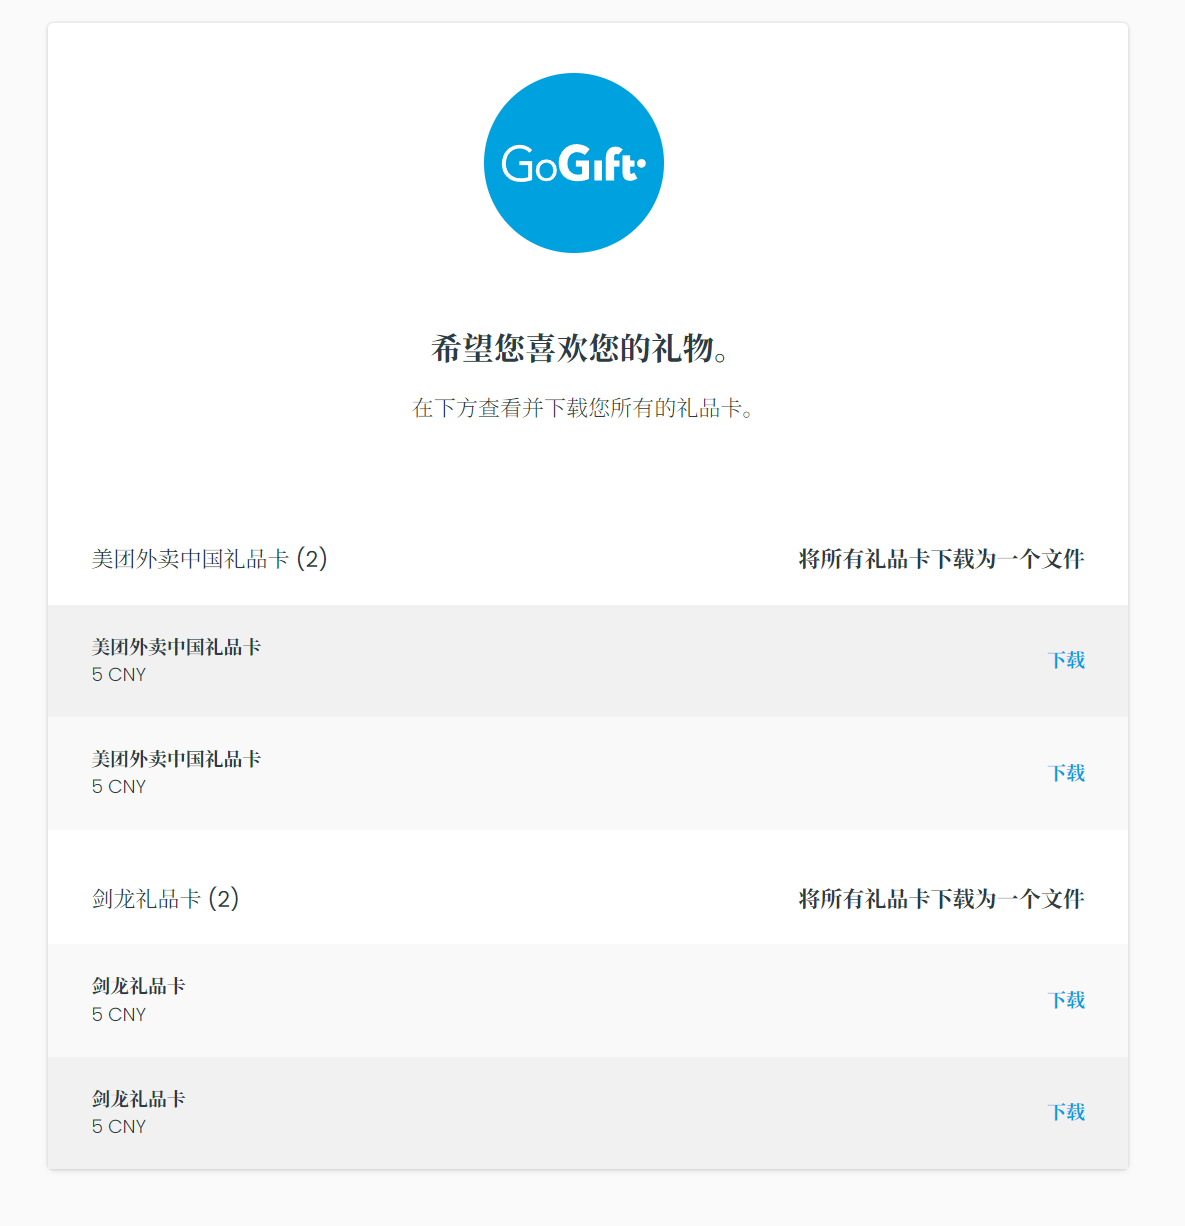
Task: Download the second 剑龙礼品卡 card
Action: (x=1067, y=1112)
